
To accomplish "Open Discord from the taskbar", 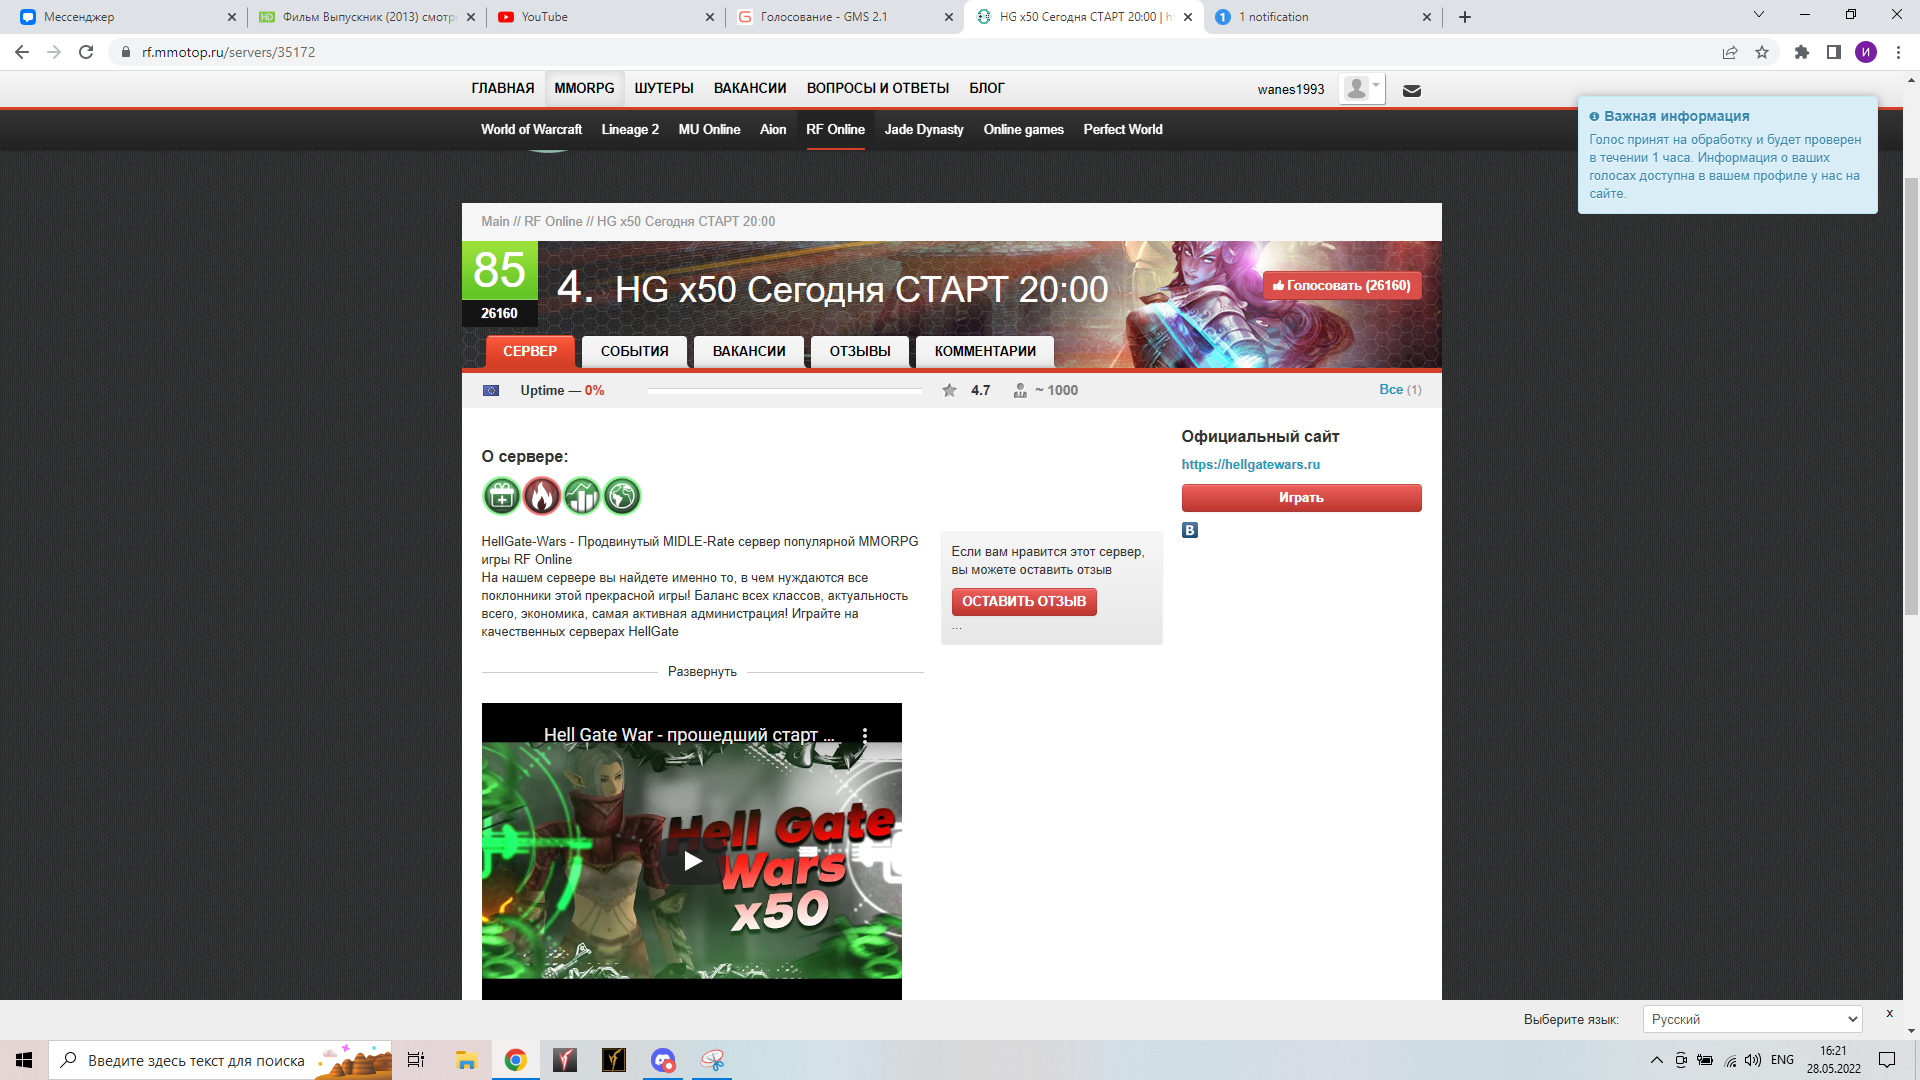I will 663,1060.
